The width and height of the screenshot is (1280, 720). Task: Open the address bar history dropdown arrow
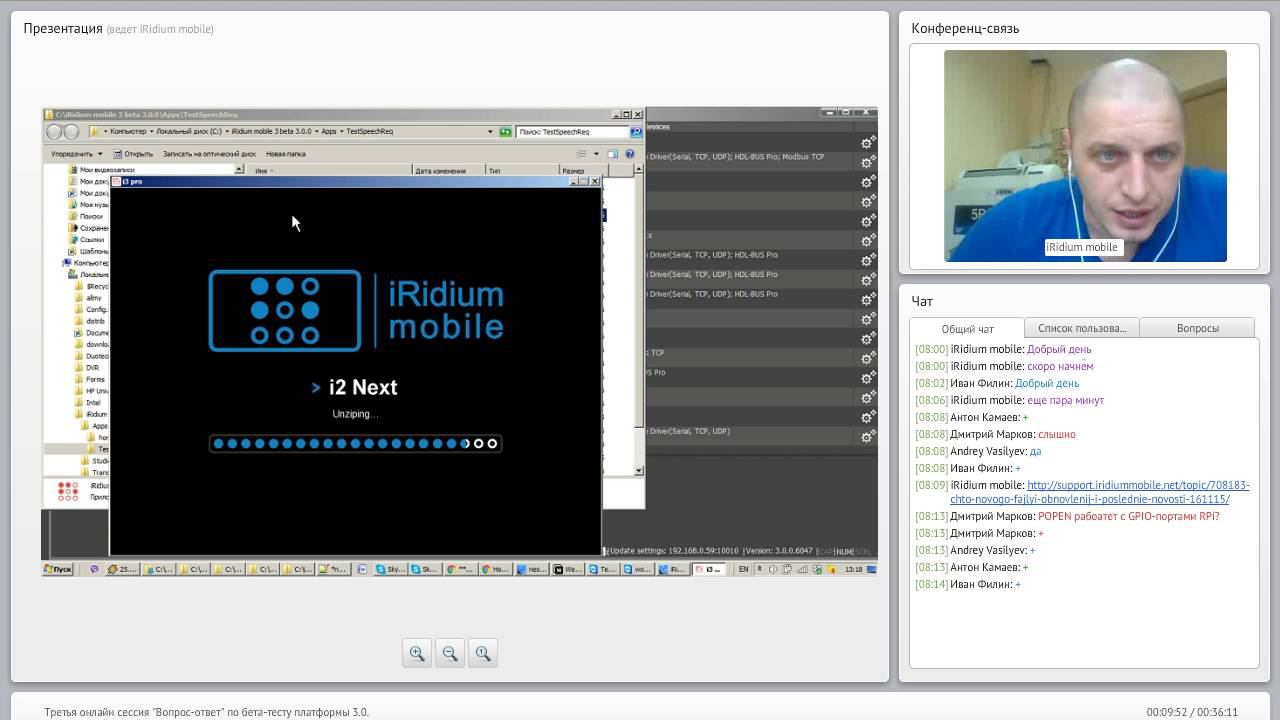pyautogui.click(x=490, y=132)
